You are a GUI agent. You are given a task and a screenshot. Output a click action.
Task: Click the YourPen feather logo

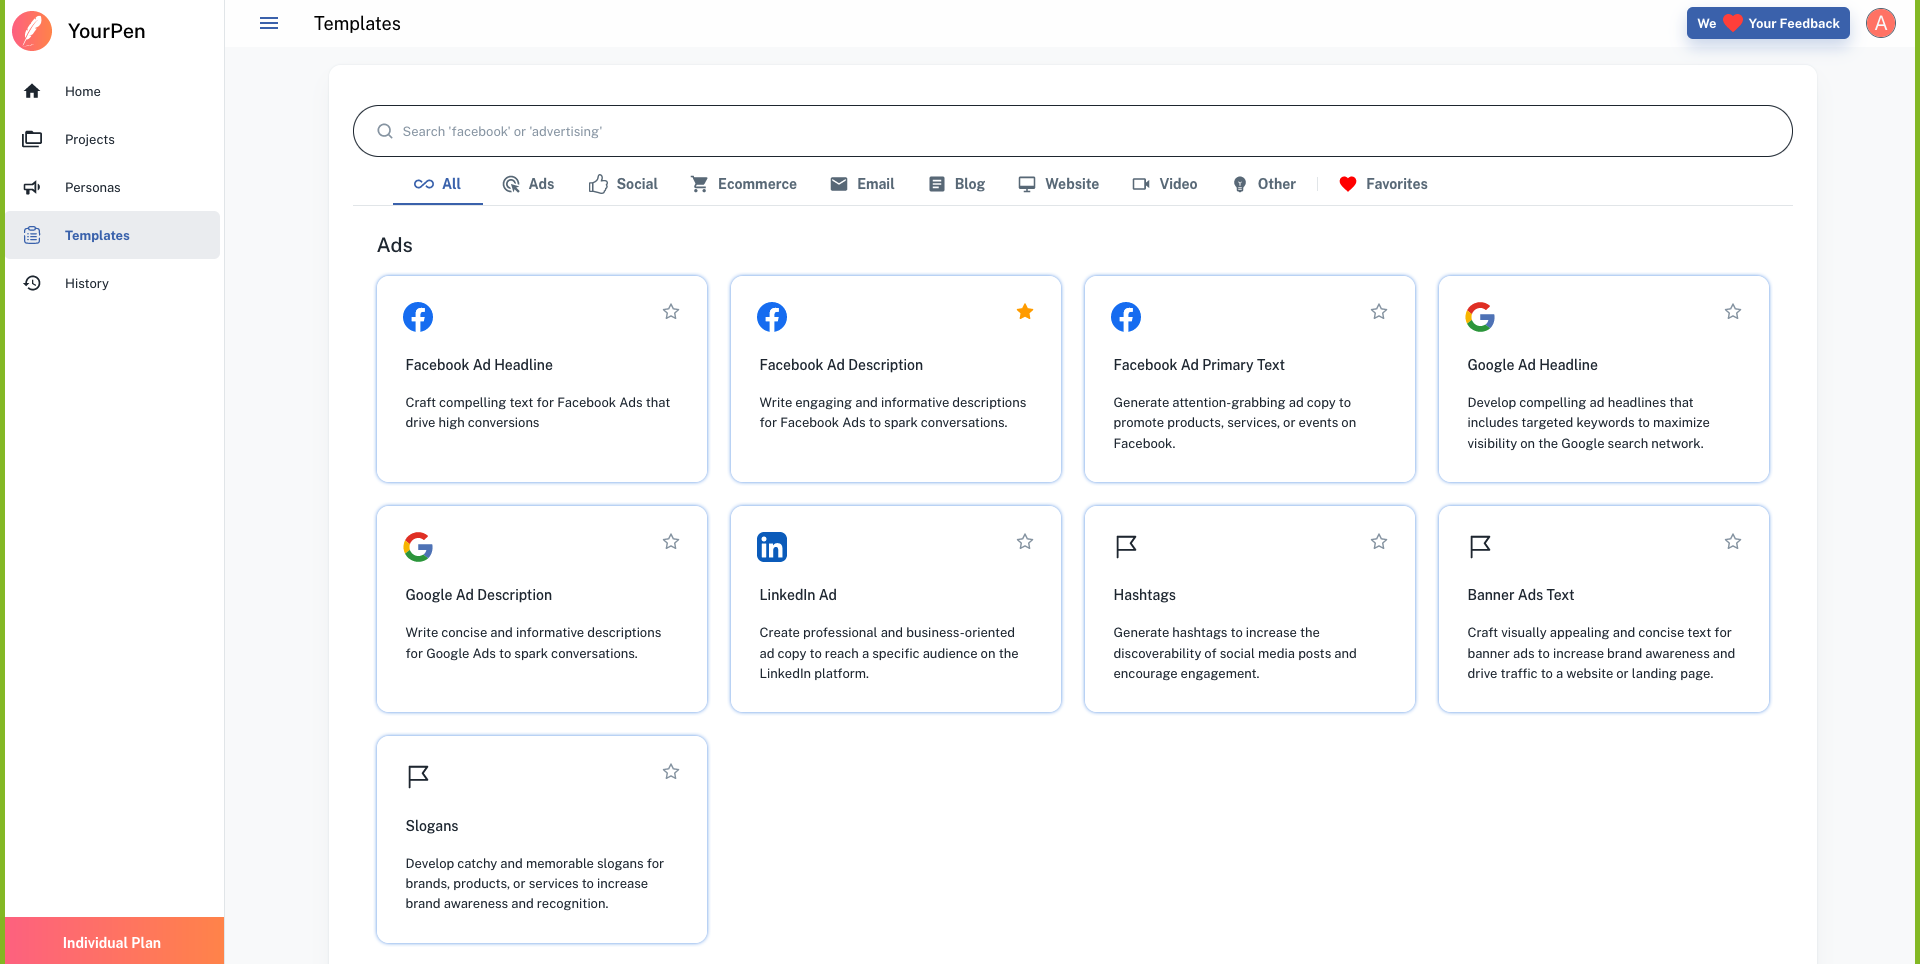click(32, 31)
